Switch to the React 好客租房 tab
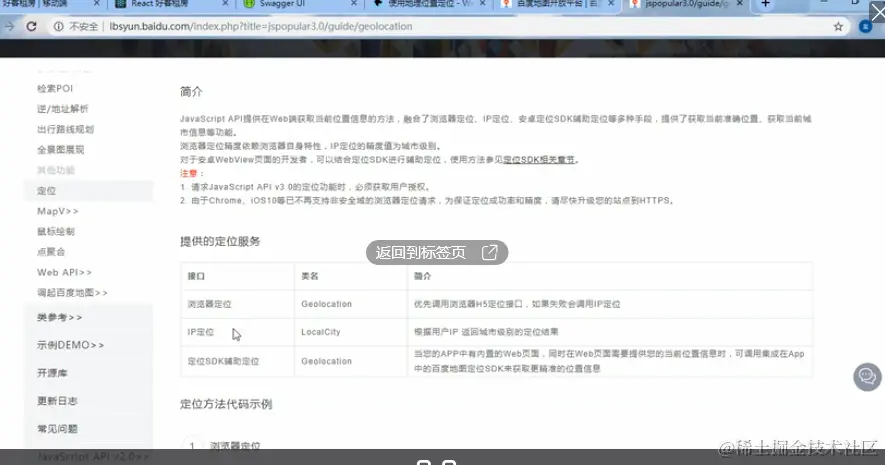This screenshot has height=465, width=885. 169,4
